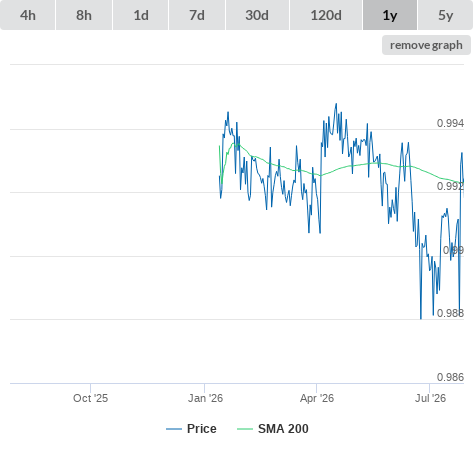This screenshot has height=455, width=474.
Task: Click the remove graph button
Action: click(x=426, y=45)
